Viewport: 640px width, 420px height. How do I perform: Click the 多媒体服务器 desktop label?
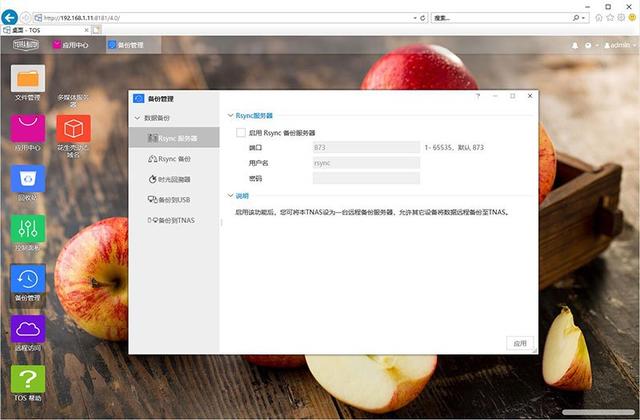point(73,101)
